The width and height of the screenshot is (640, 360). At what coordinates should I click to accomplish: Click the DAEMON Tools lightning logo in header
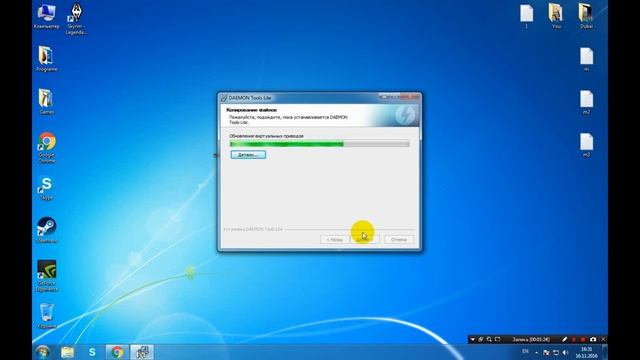pos(405,115)
